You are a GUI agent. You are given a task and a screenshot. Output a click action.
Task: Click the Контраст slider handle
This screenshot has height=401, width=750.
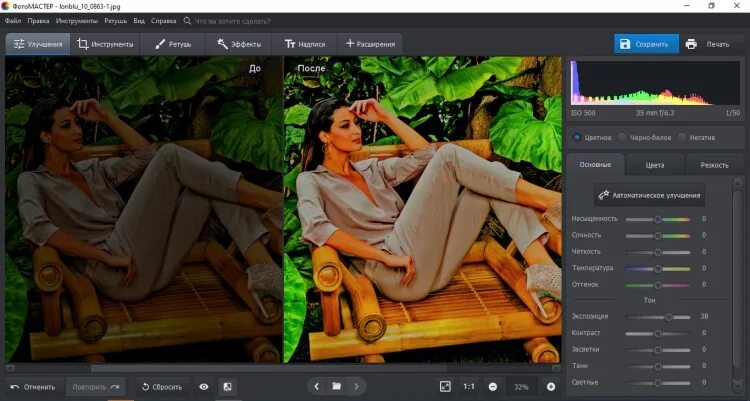click(x=658, y=333)
